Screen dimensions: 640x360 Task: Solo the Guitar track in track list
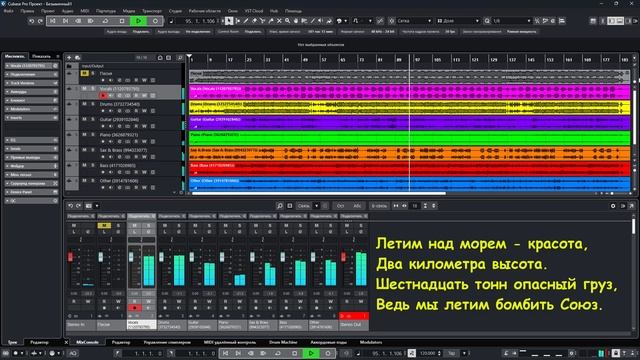pyautogui.click(x=93, y=119)
